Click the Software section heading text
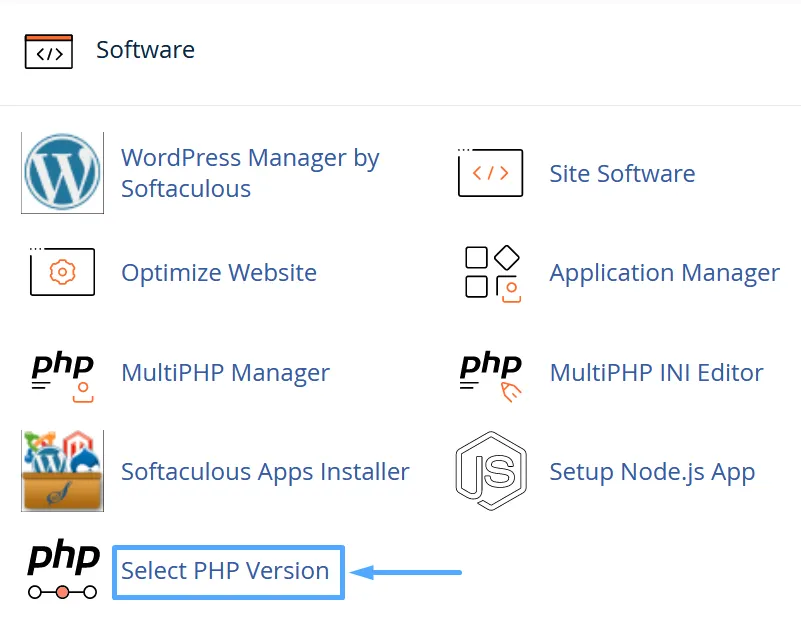The image size is (801, 626). (145, 50)
